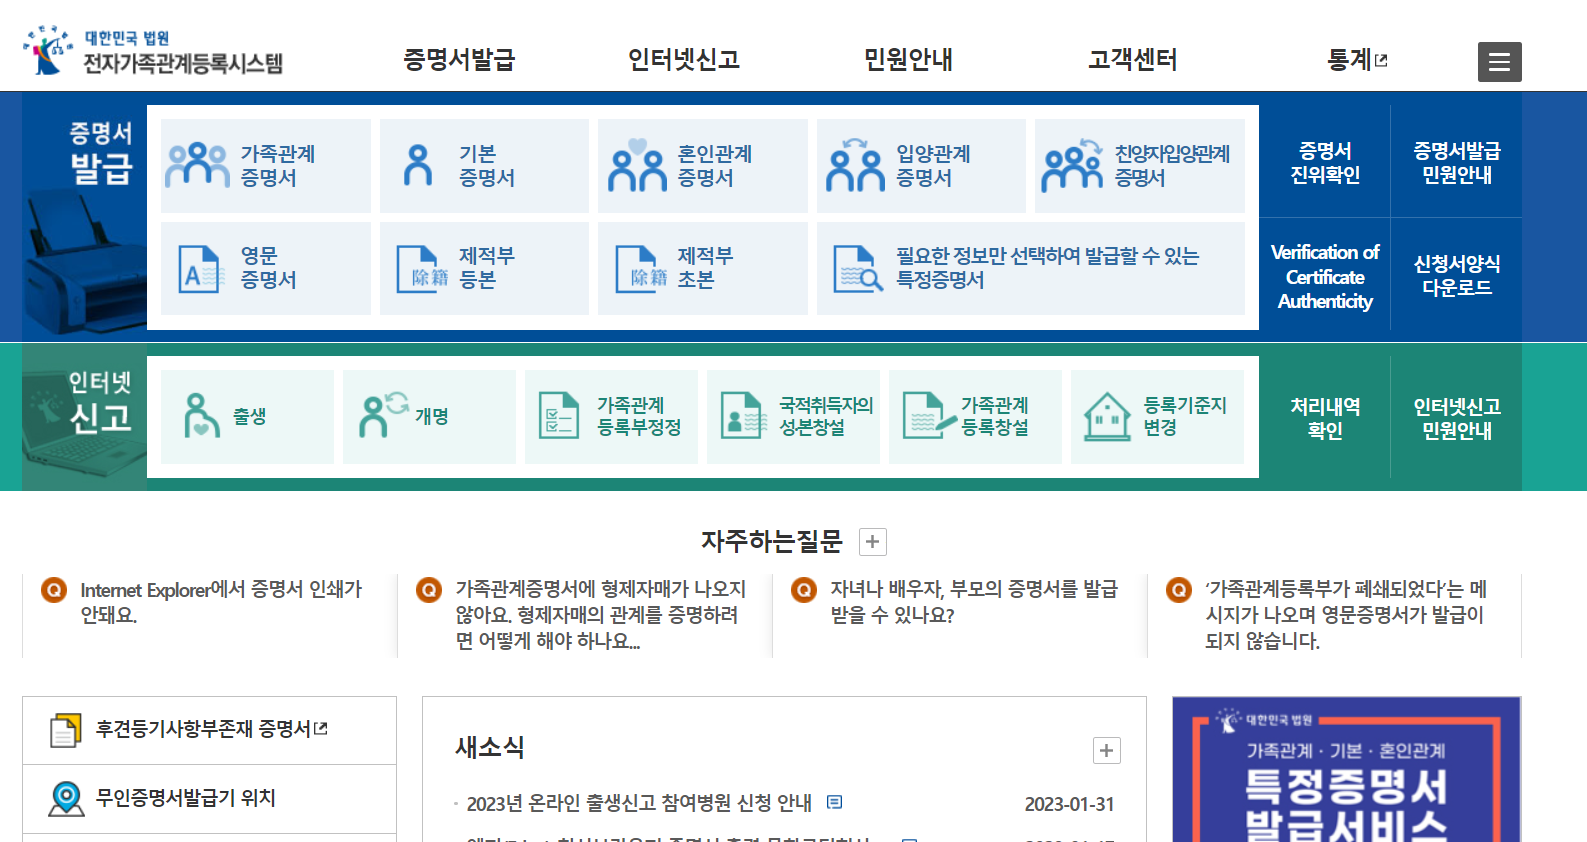Check 처리내역 확인
This screenshot has width=1587, height=842.
pos(1325,419)
